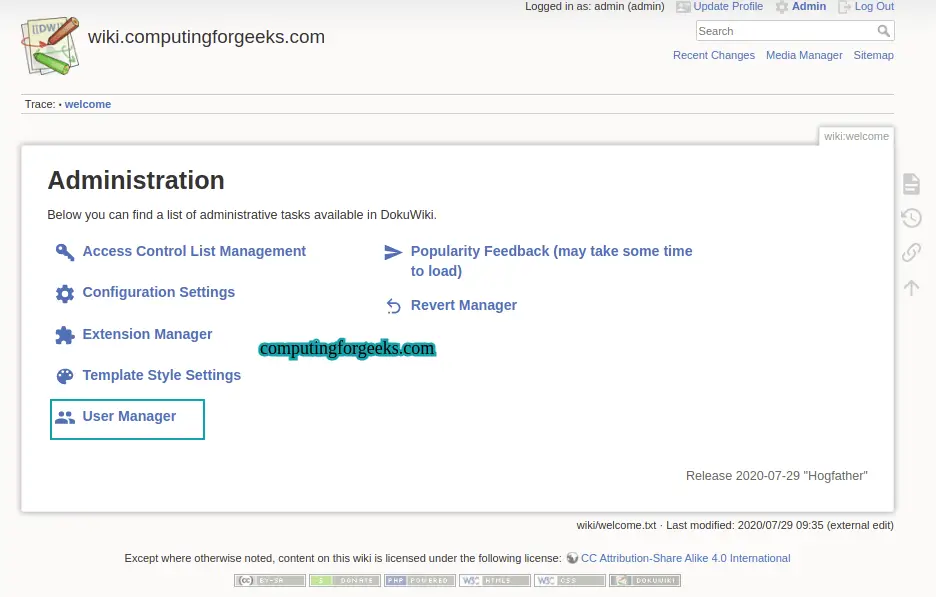Click the Release 2020-07-29 "Hogfather" text
936x597 pixels.
tap(777, 476)
